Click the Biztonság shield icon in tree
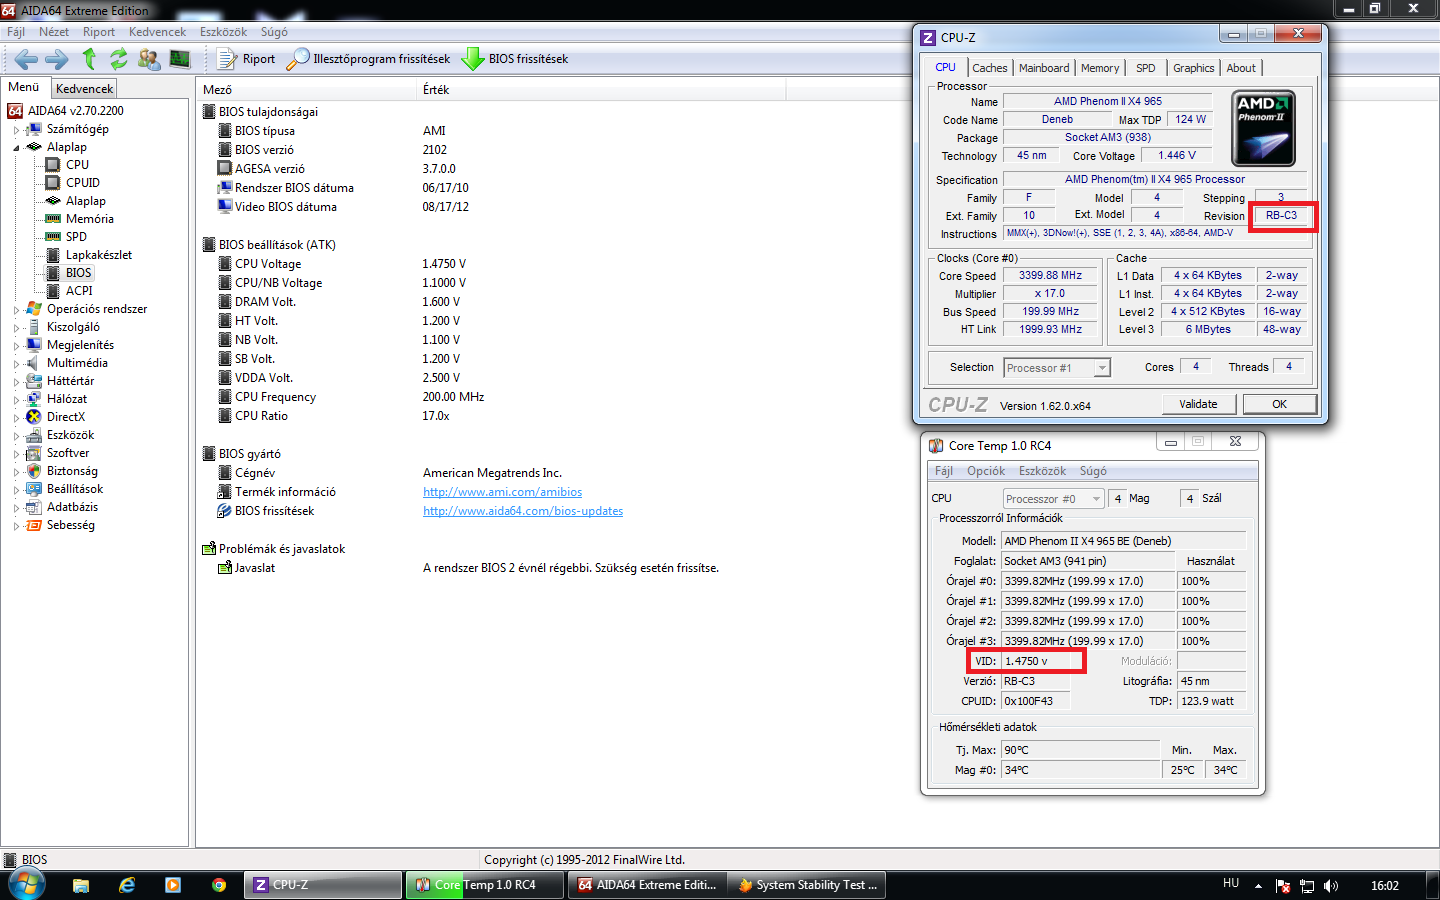Viewport: 1440px width, 900px height. 34,471
